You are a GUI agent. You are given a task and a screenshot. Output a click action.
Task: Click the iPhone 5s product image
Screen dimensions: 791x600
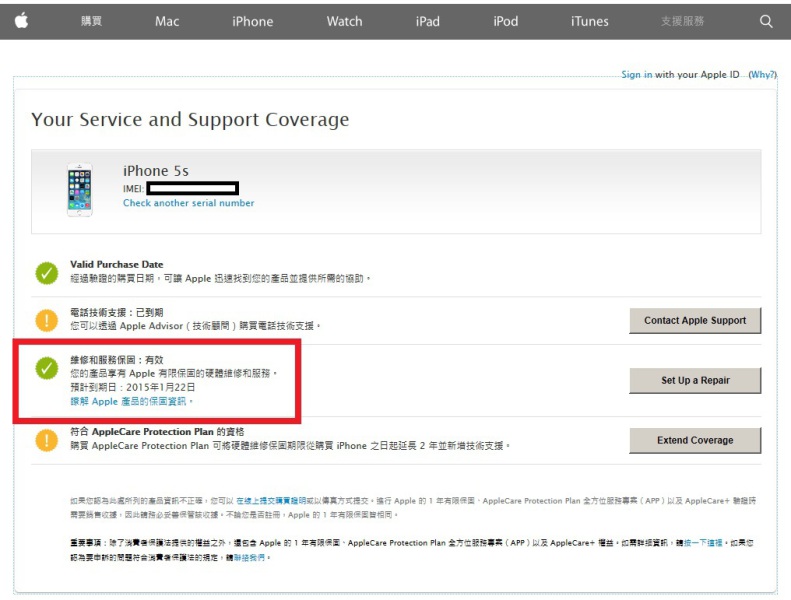pos(80,190)
